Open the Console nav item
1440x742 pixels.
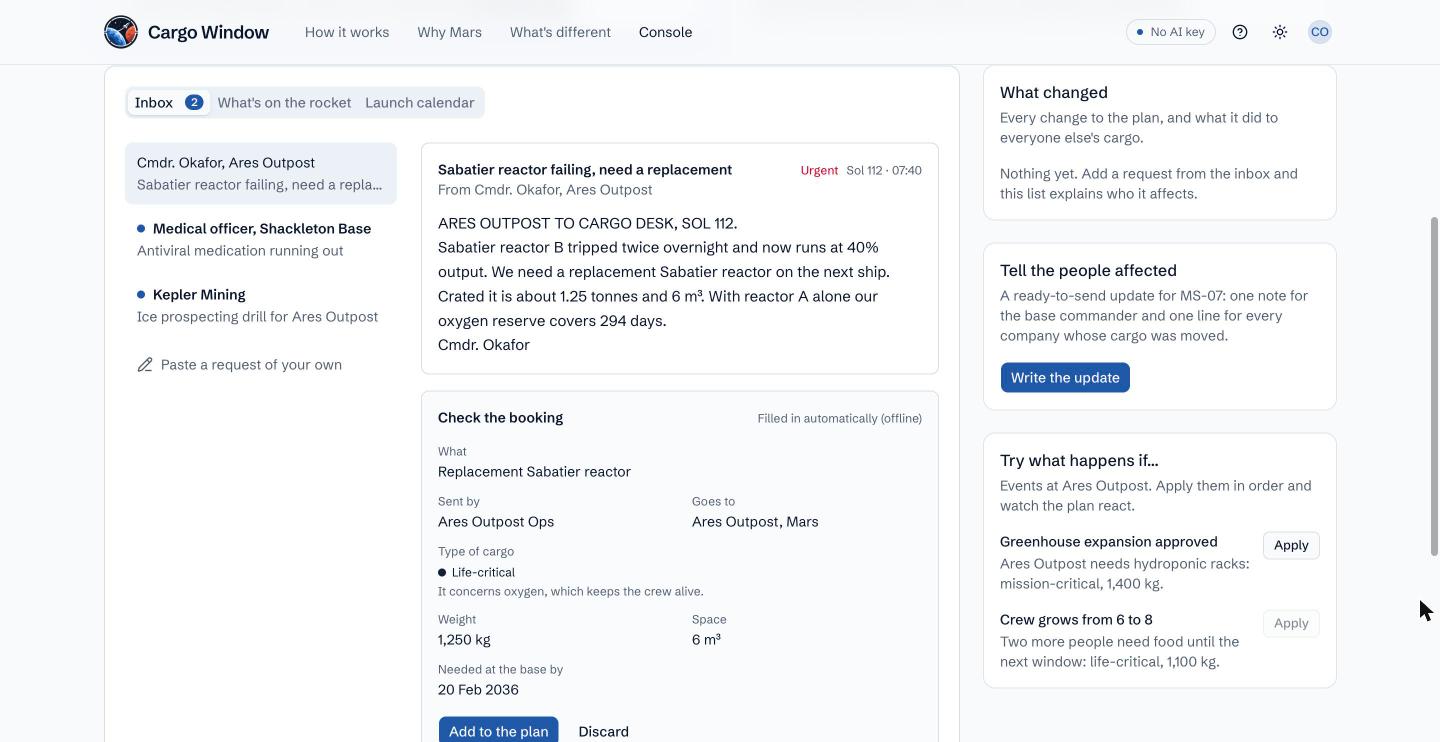pyautogui.click(x=666, y=32)
